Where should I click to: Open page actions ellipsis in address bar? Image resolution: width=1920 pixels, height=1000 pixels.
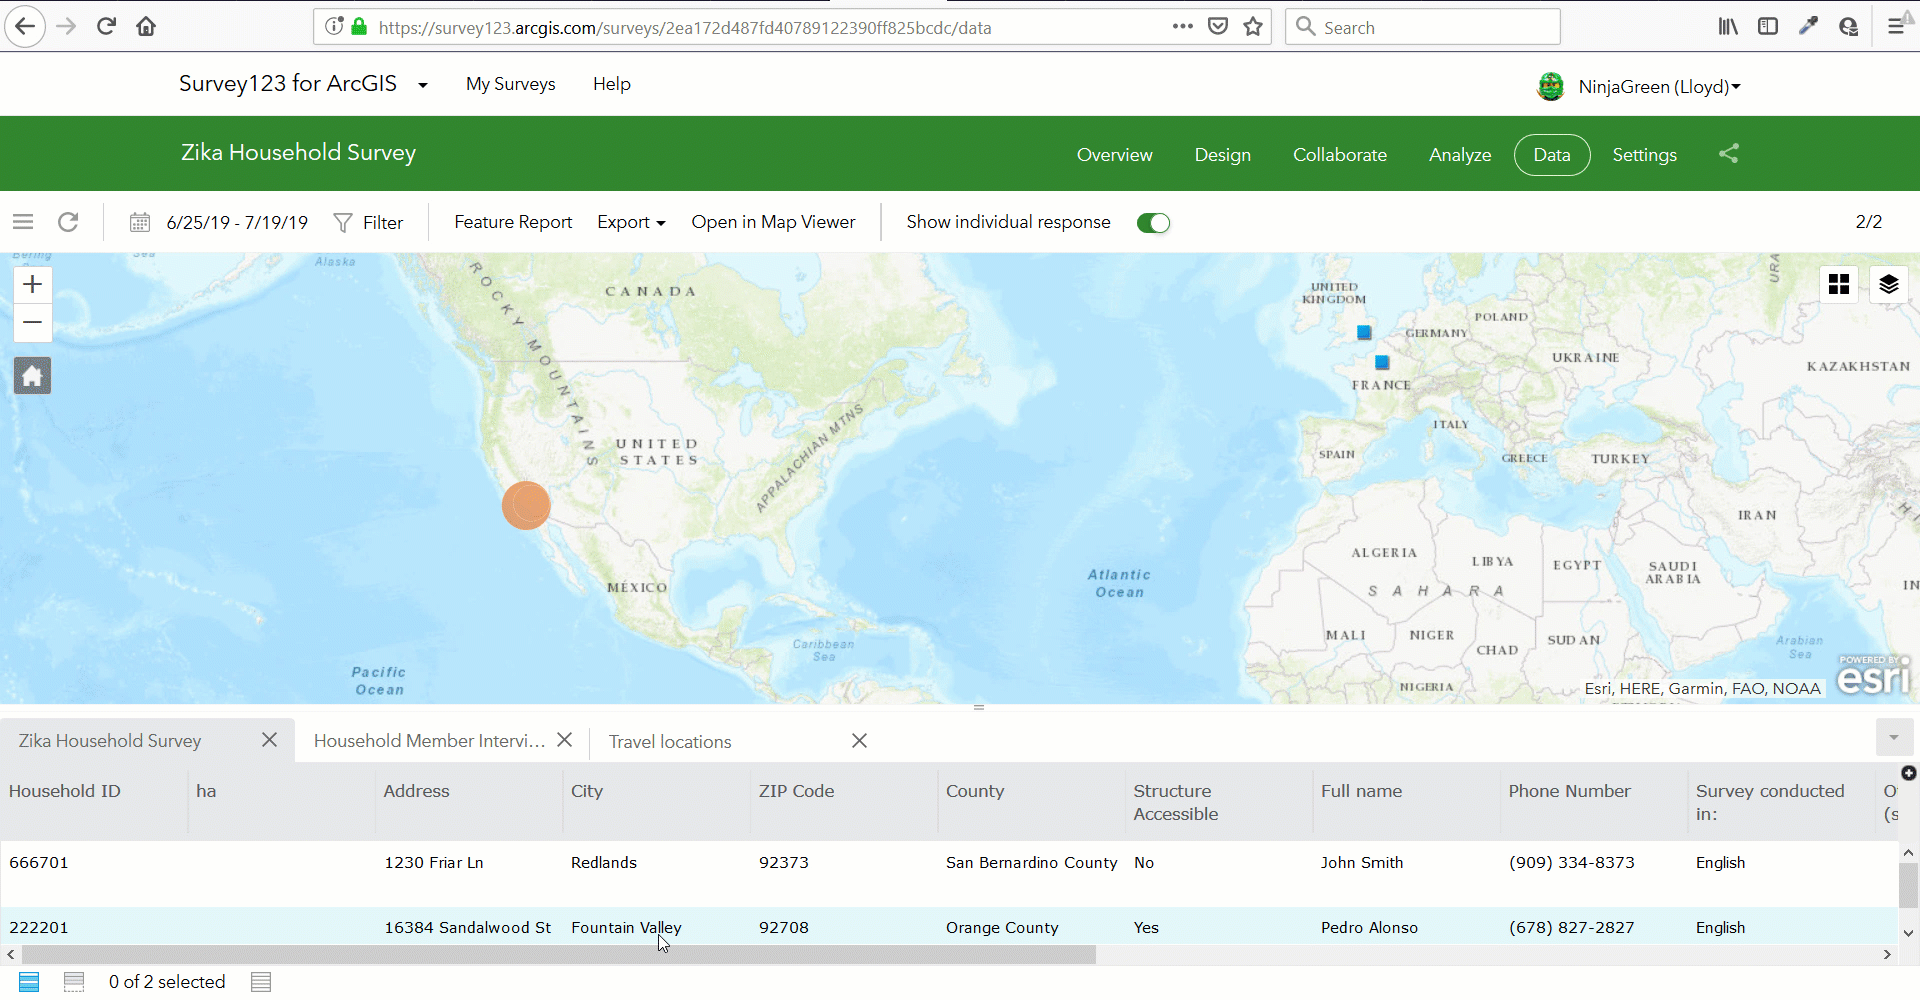coord(1183,27)
